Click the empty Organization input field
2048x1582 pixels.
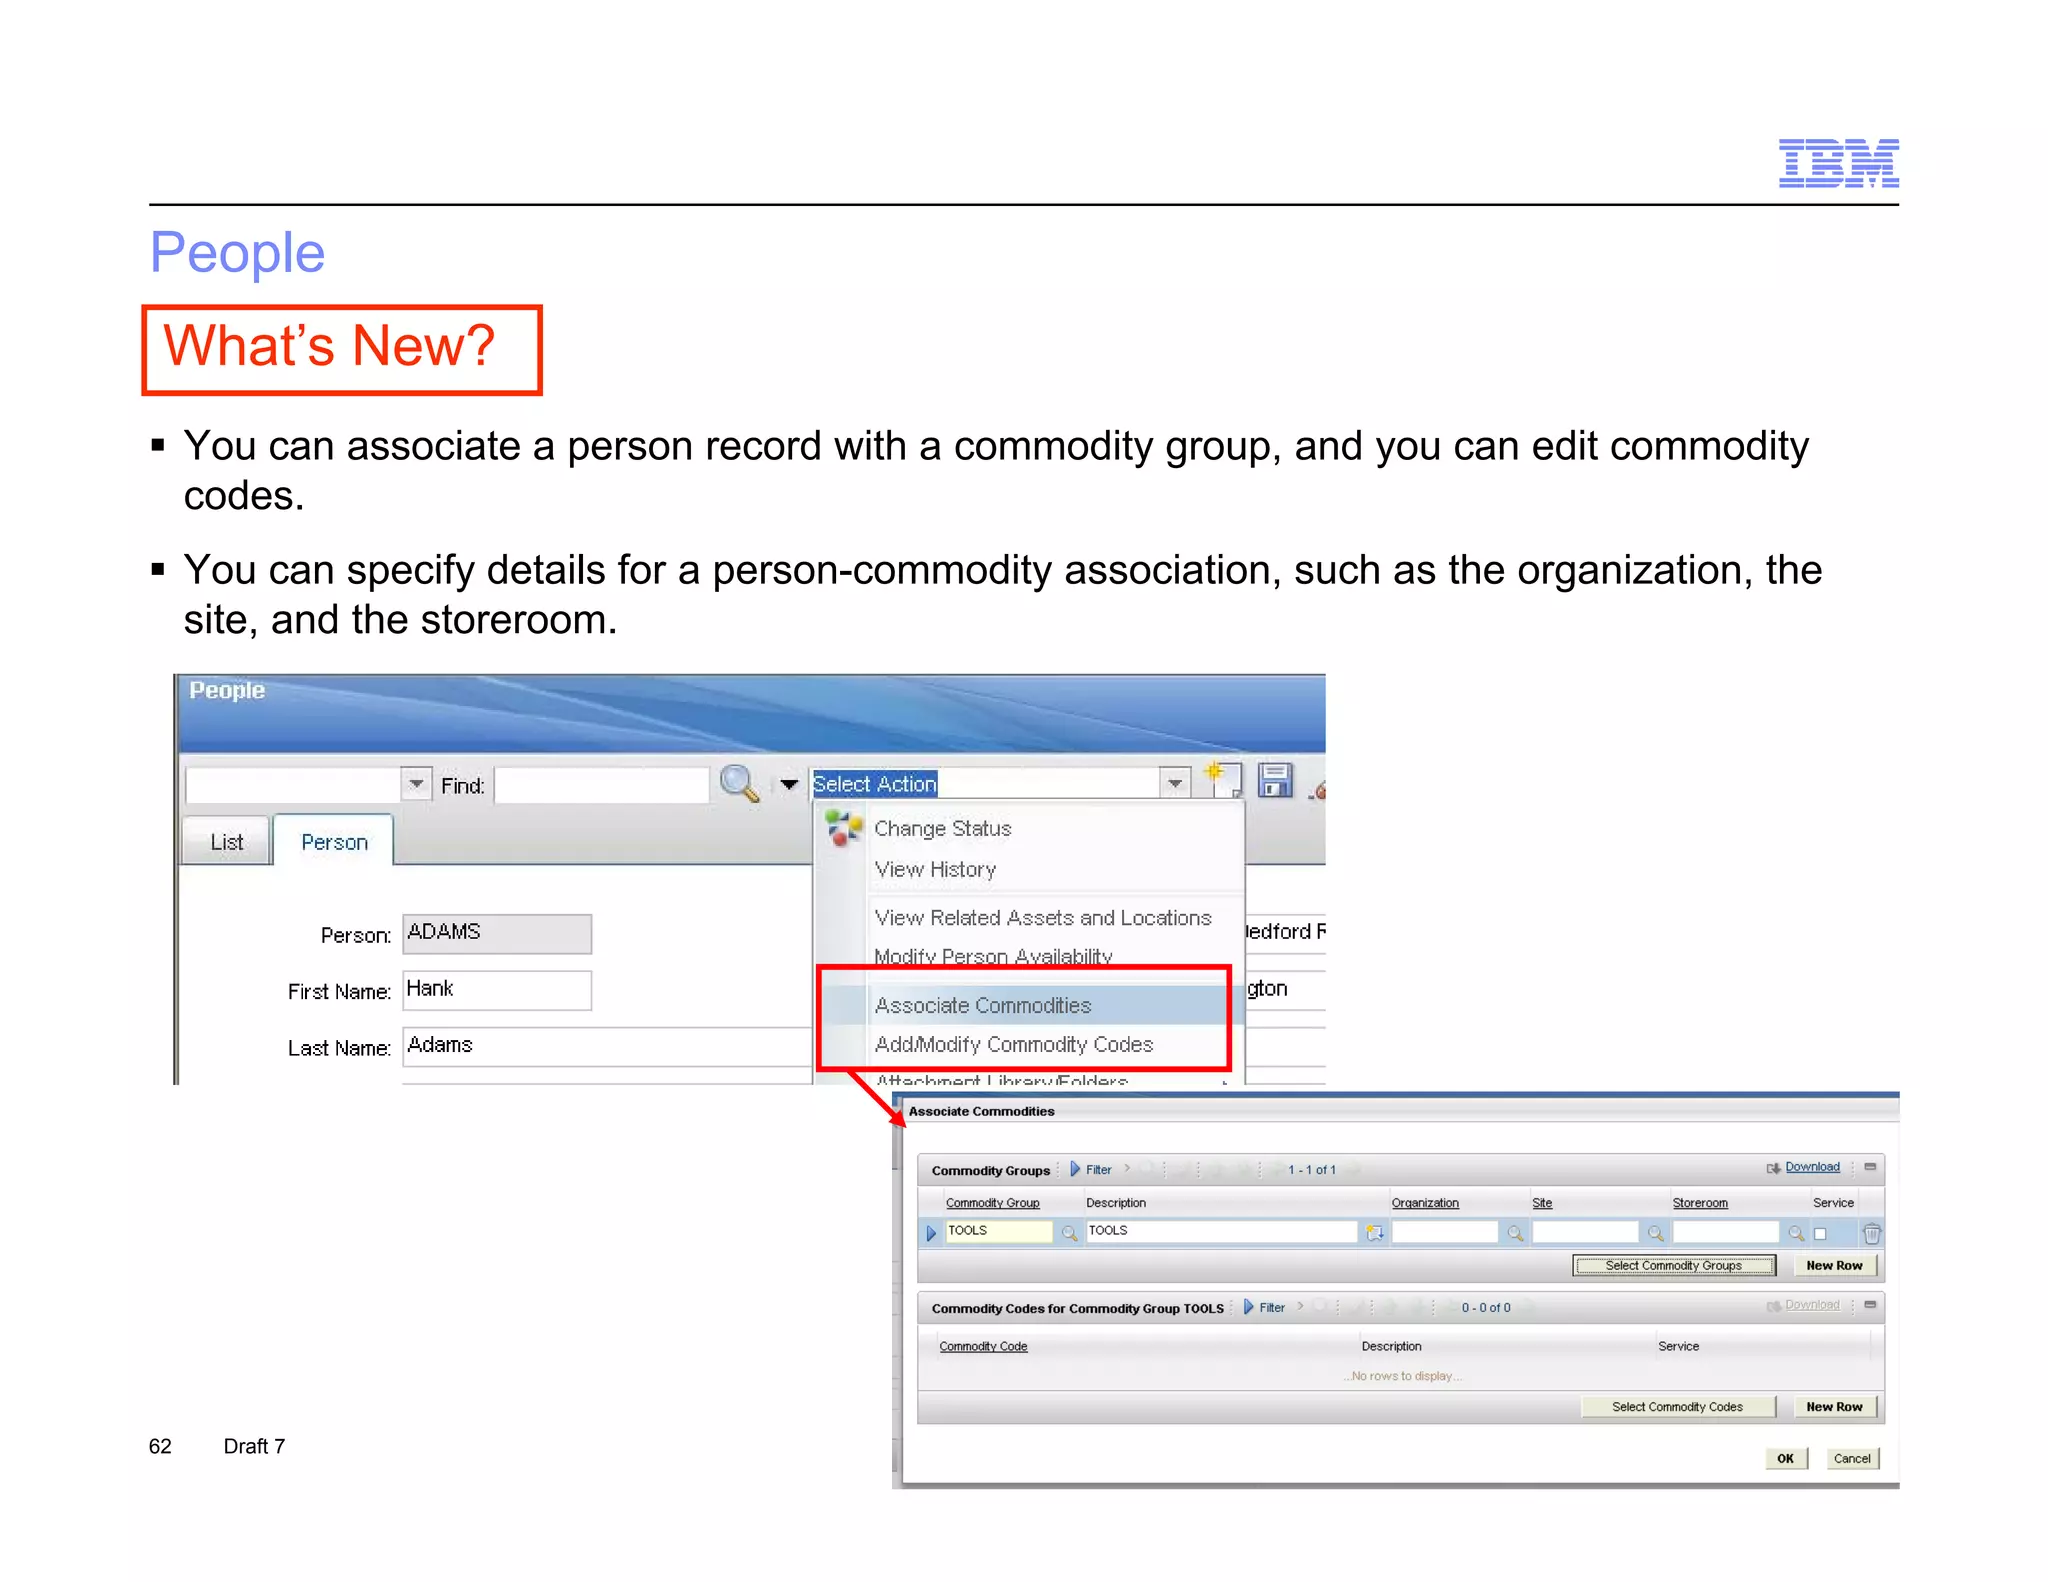coord(1444,1232)
